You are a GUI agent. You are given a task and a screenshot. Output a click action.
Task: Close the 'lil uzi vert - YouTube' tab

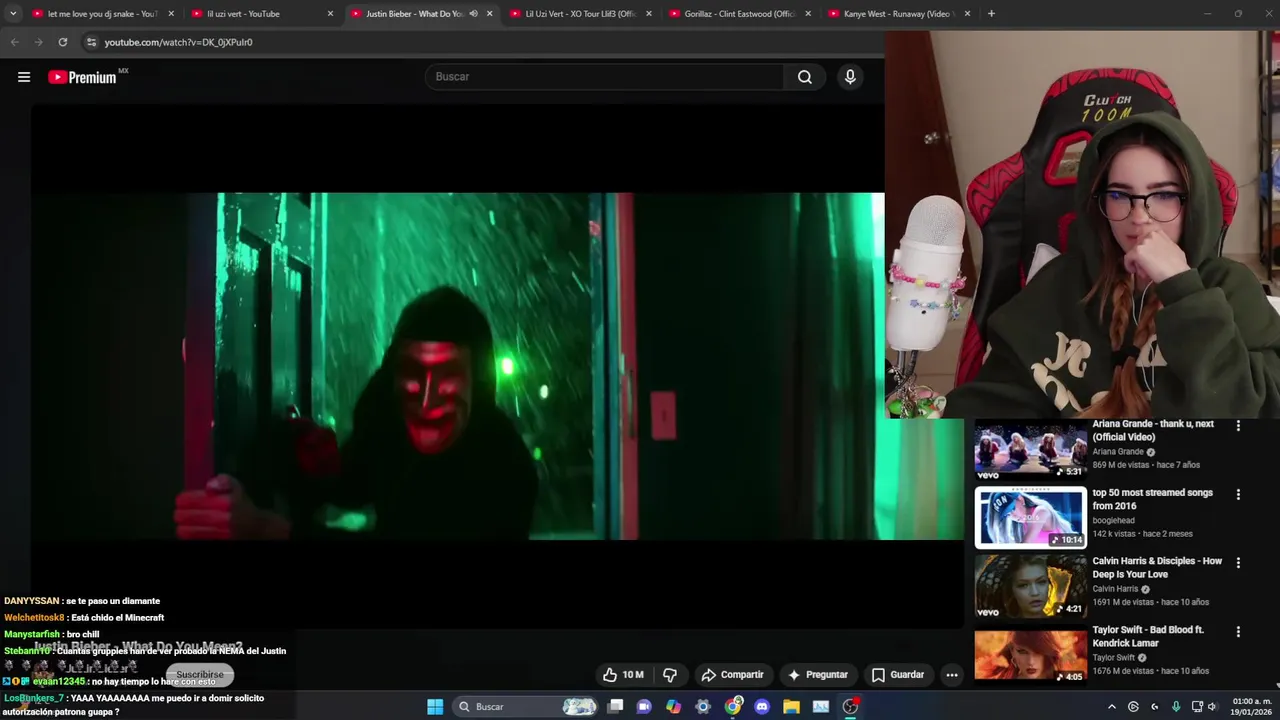[x=330, y=14]
